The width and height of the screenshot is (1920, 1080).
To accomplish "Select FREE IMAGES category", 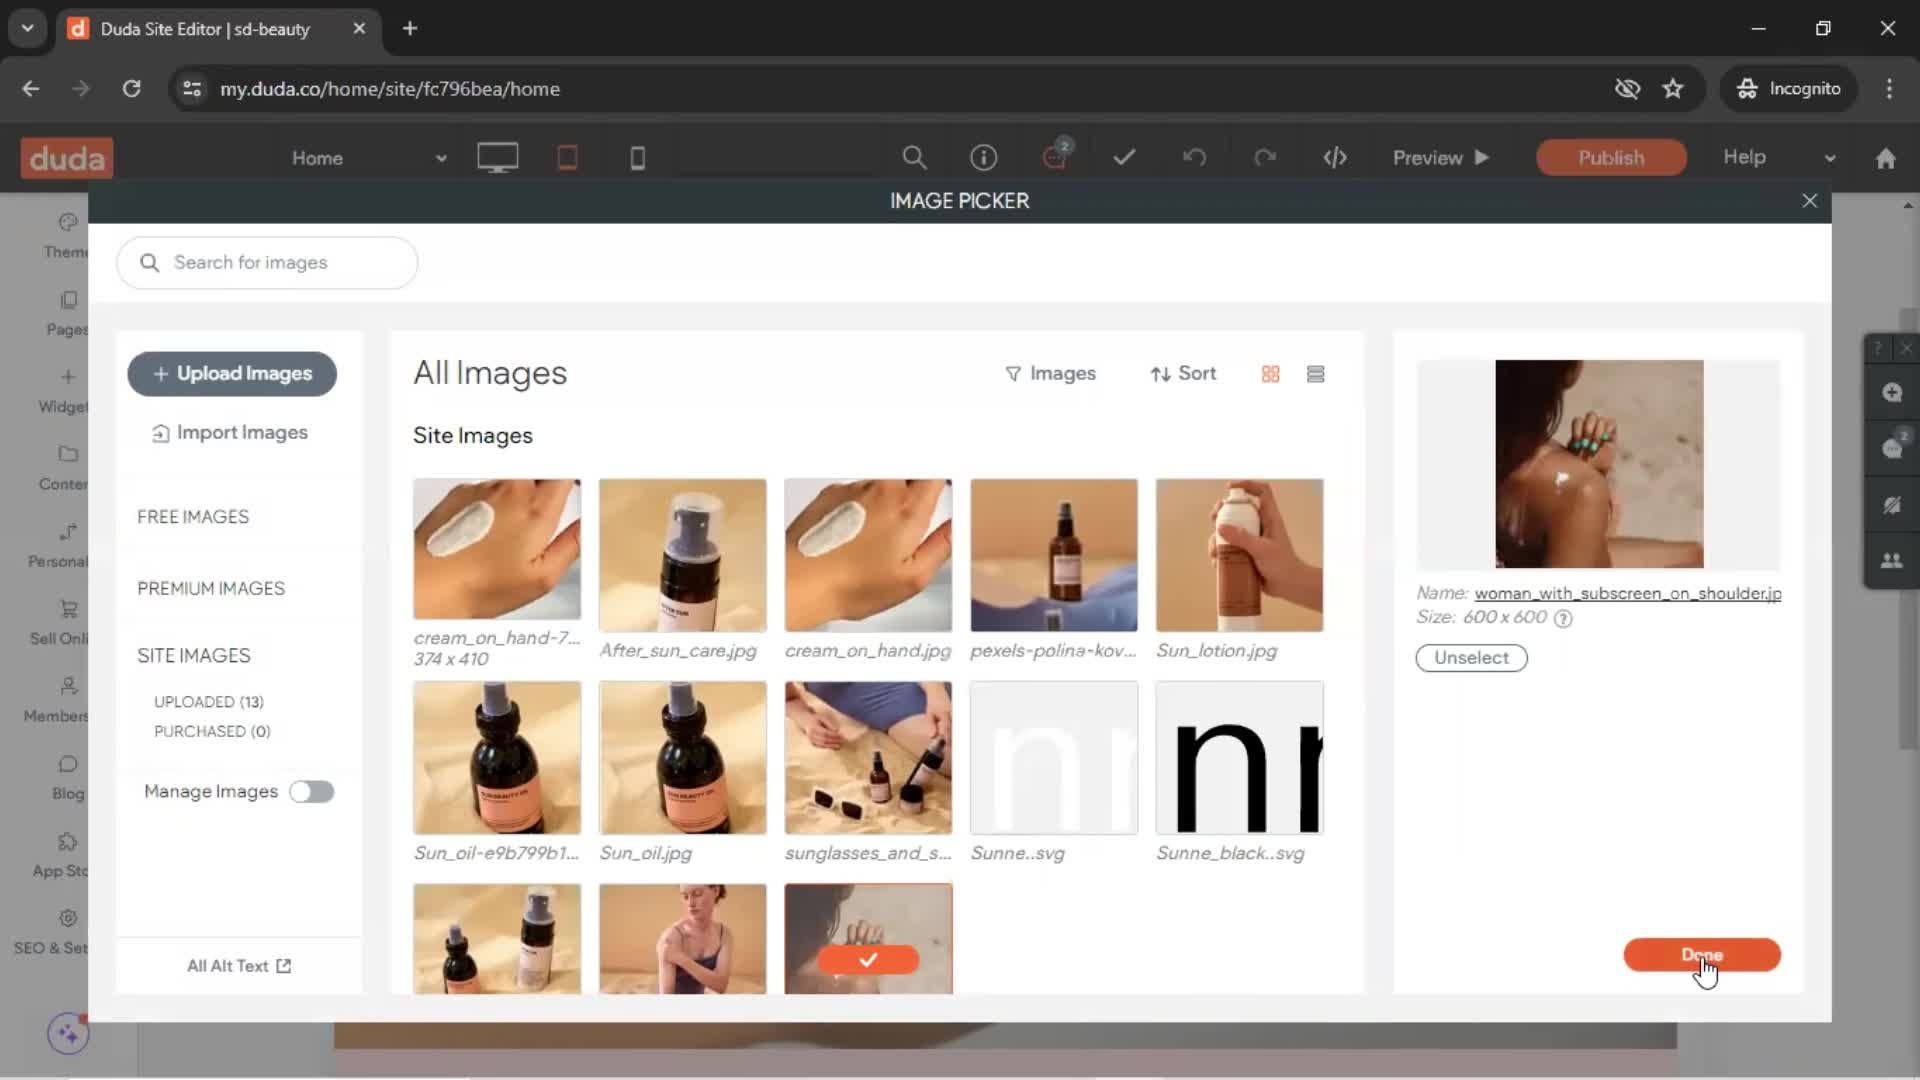I will point(193,517).
